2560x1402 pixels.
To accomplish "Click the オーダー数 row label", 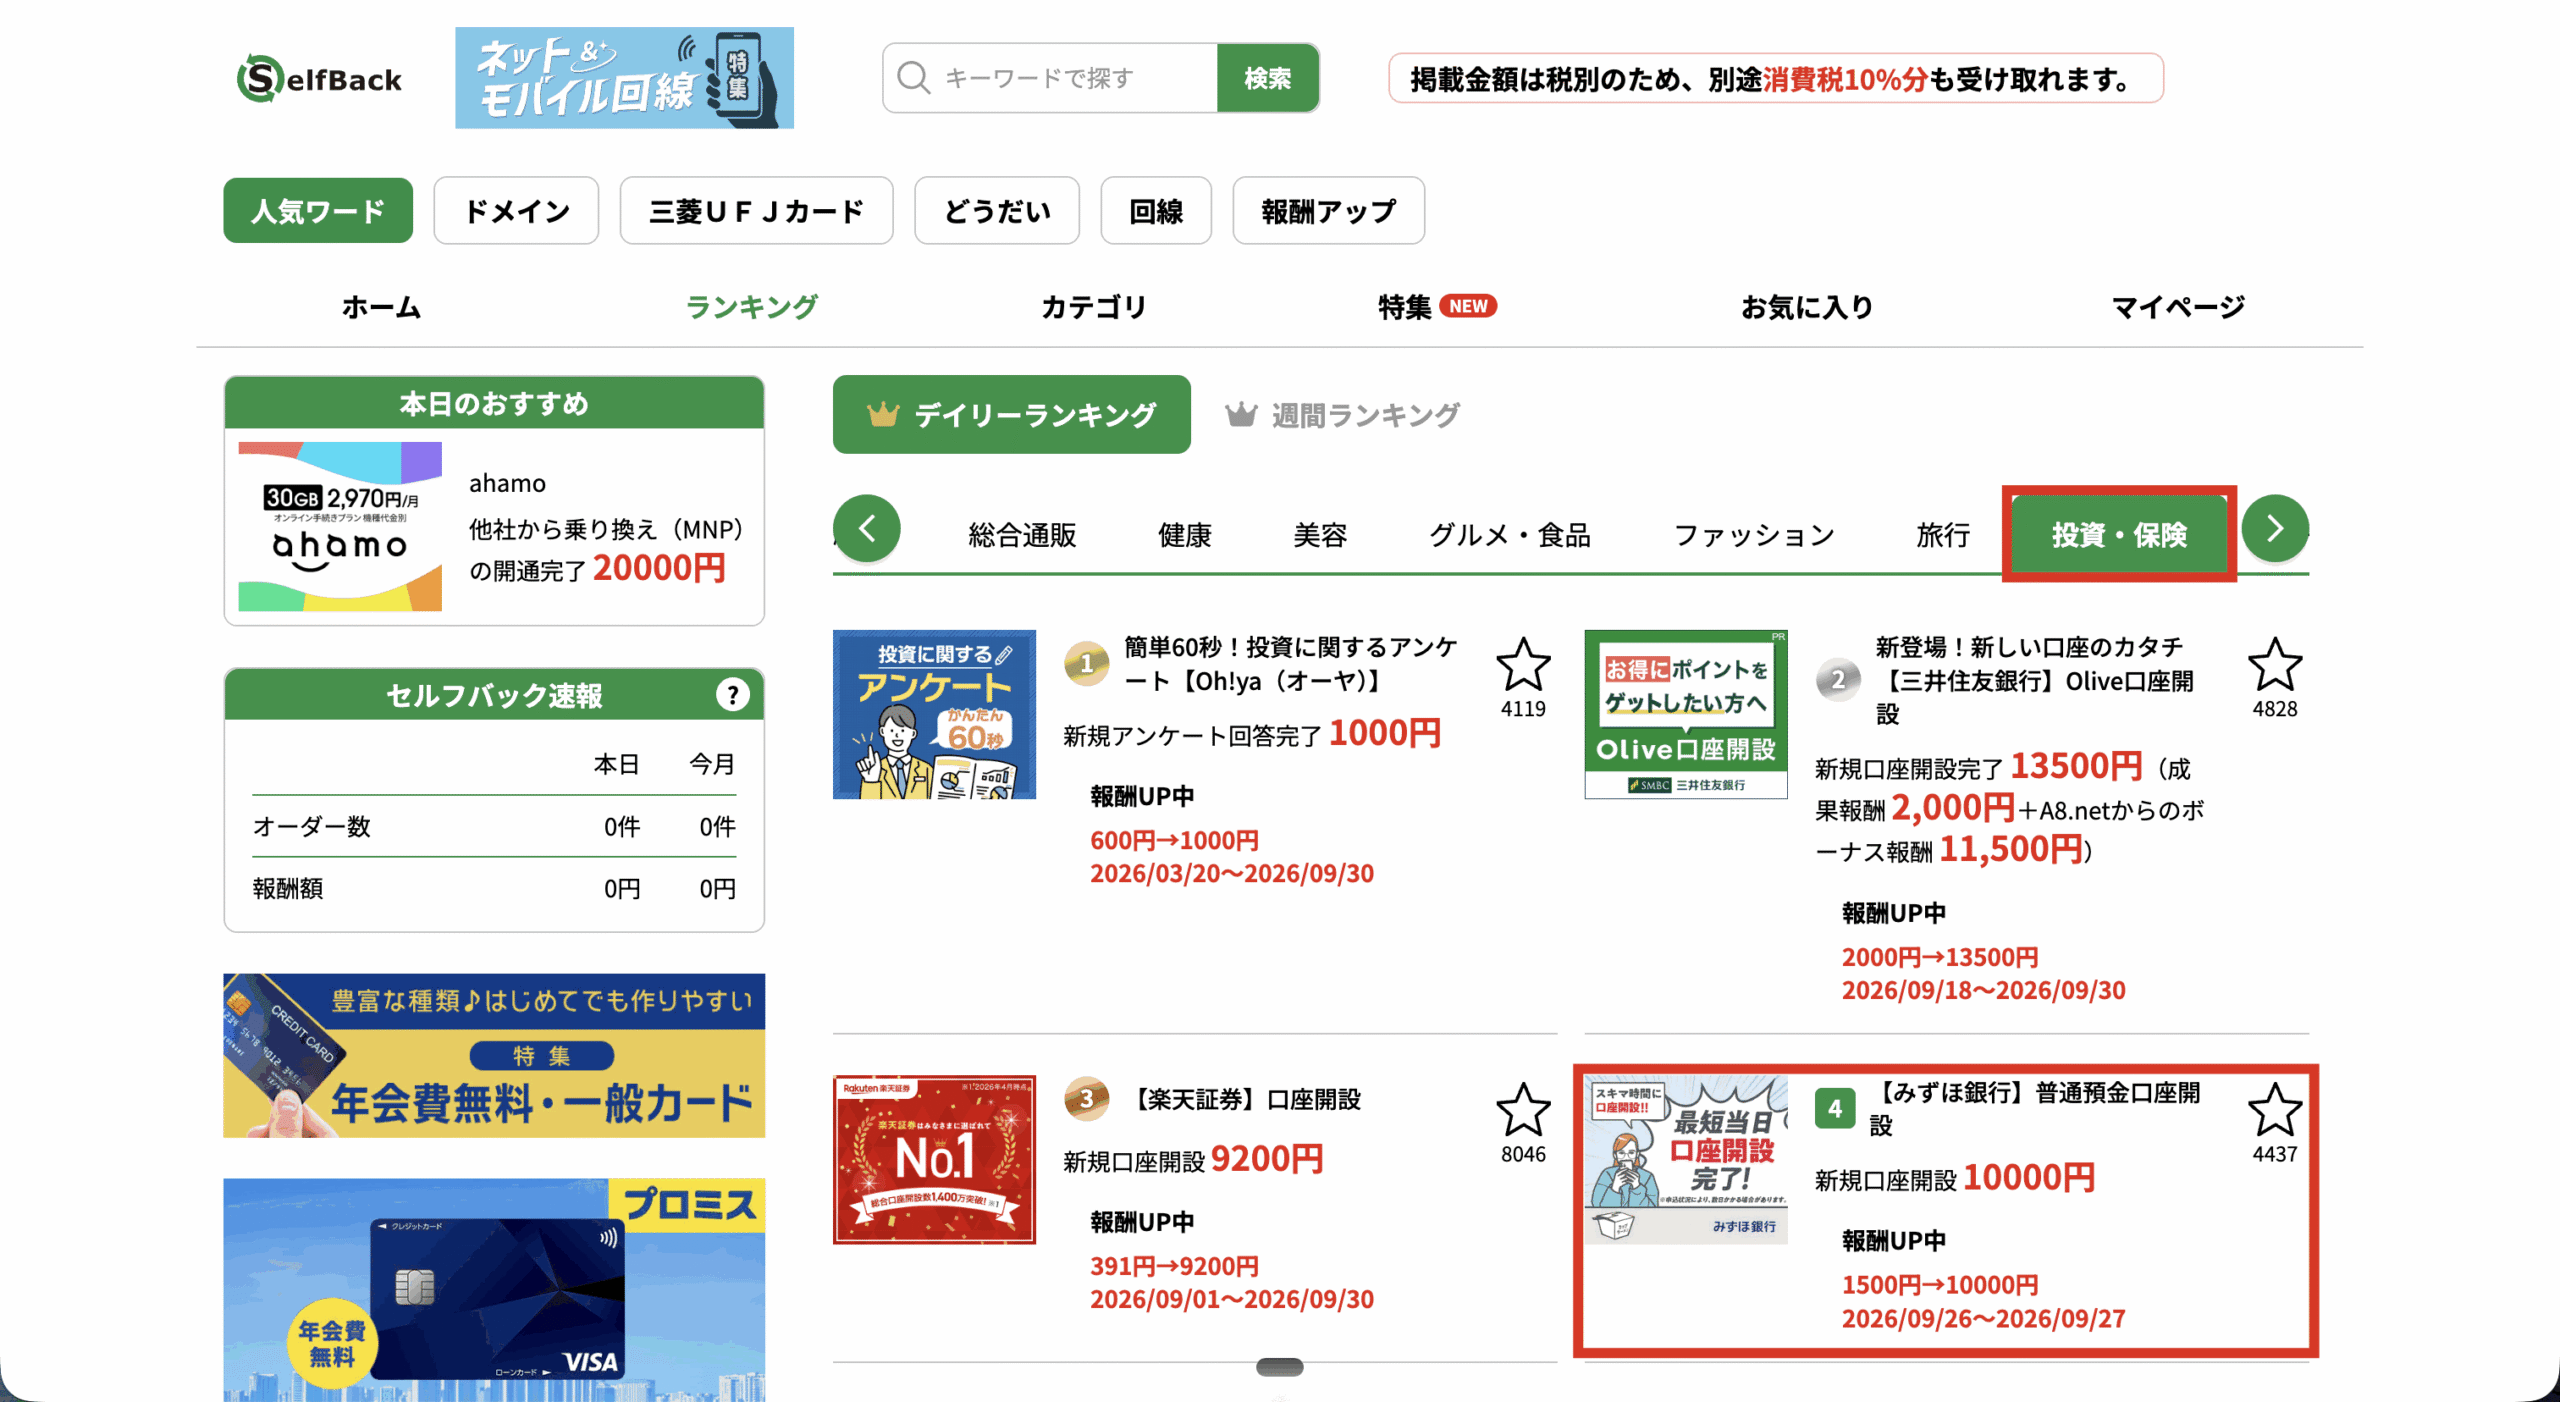I will pos(311,826).
